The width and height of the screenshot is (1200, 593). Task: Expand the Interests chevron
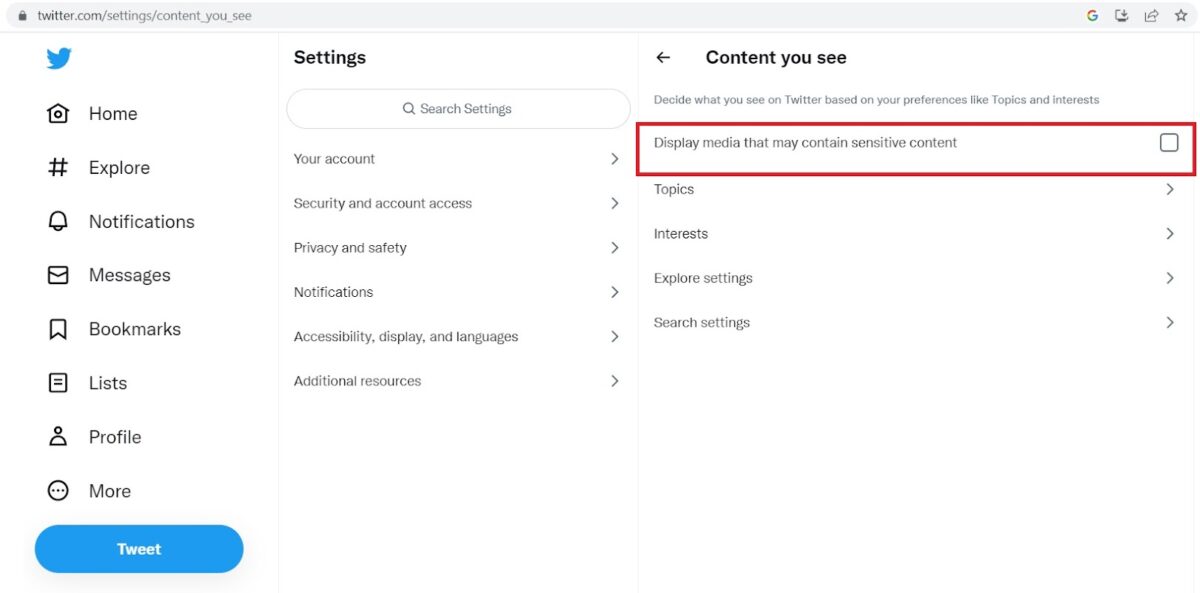click(1170, 234)
